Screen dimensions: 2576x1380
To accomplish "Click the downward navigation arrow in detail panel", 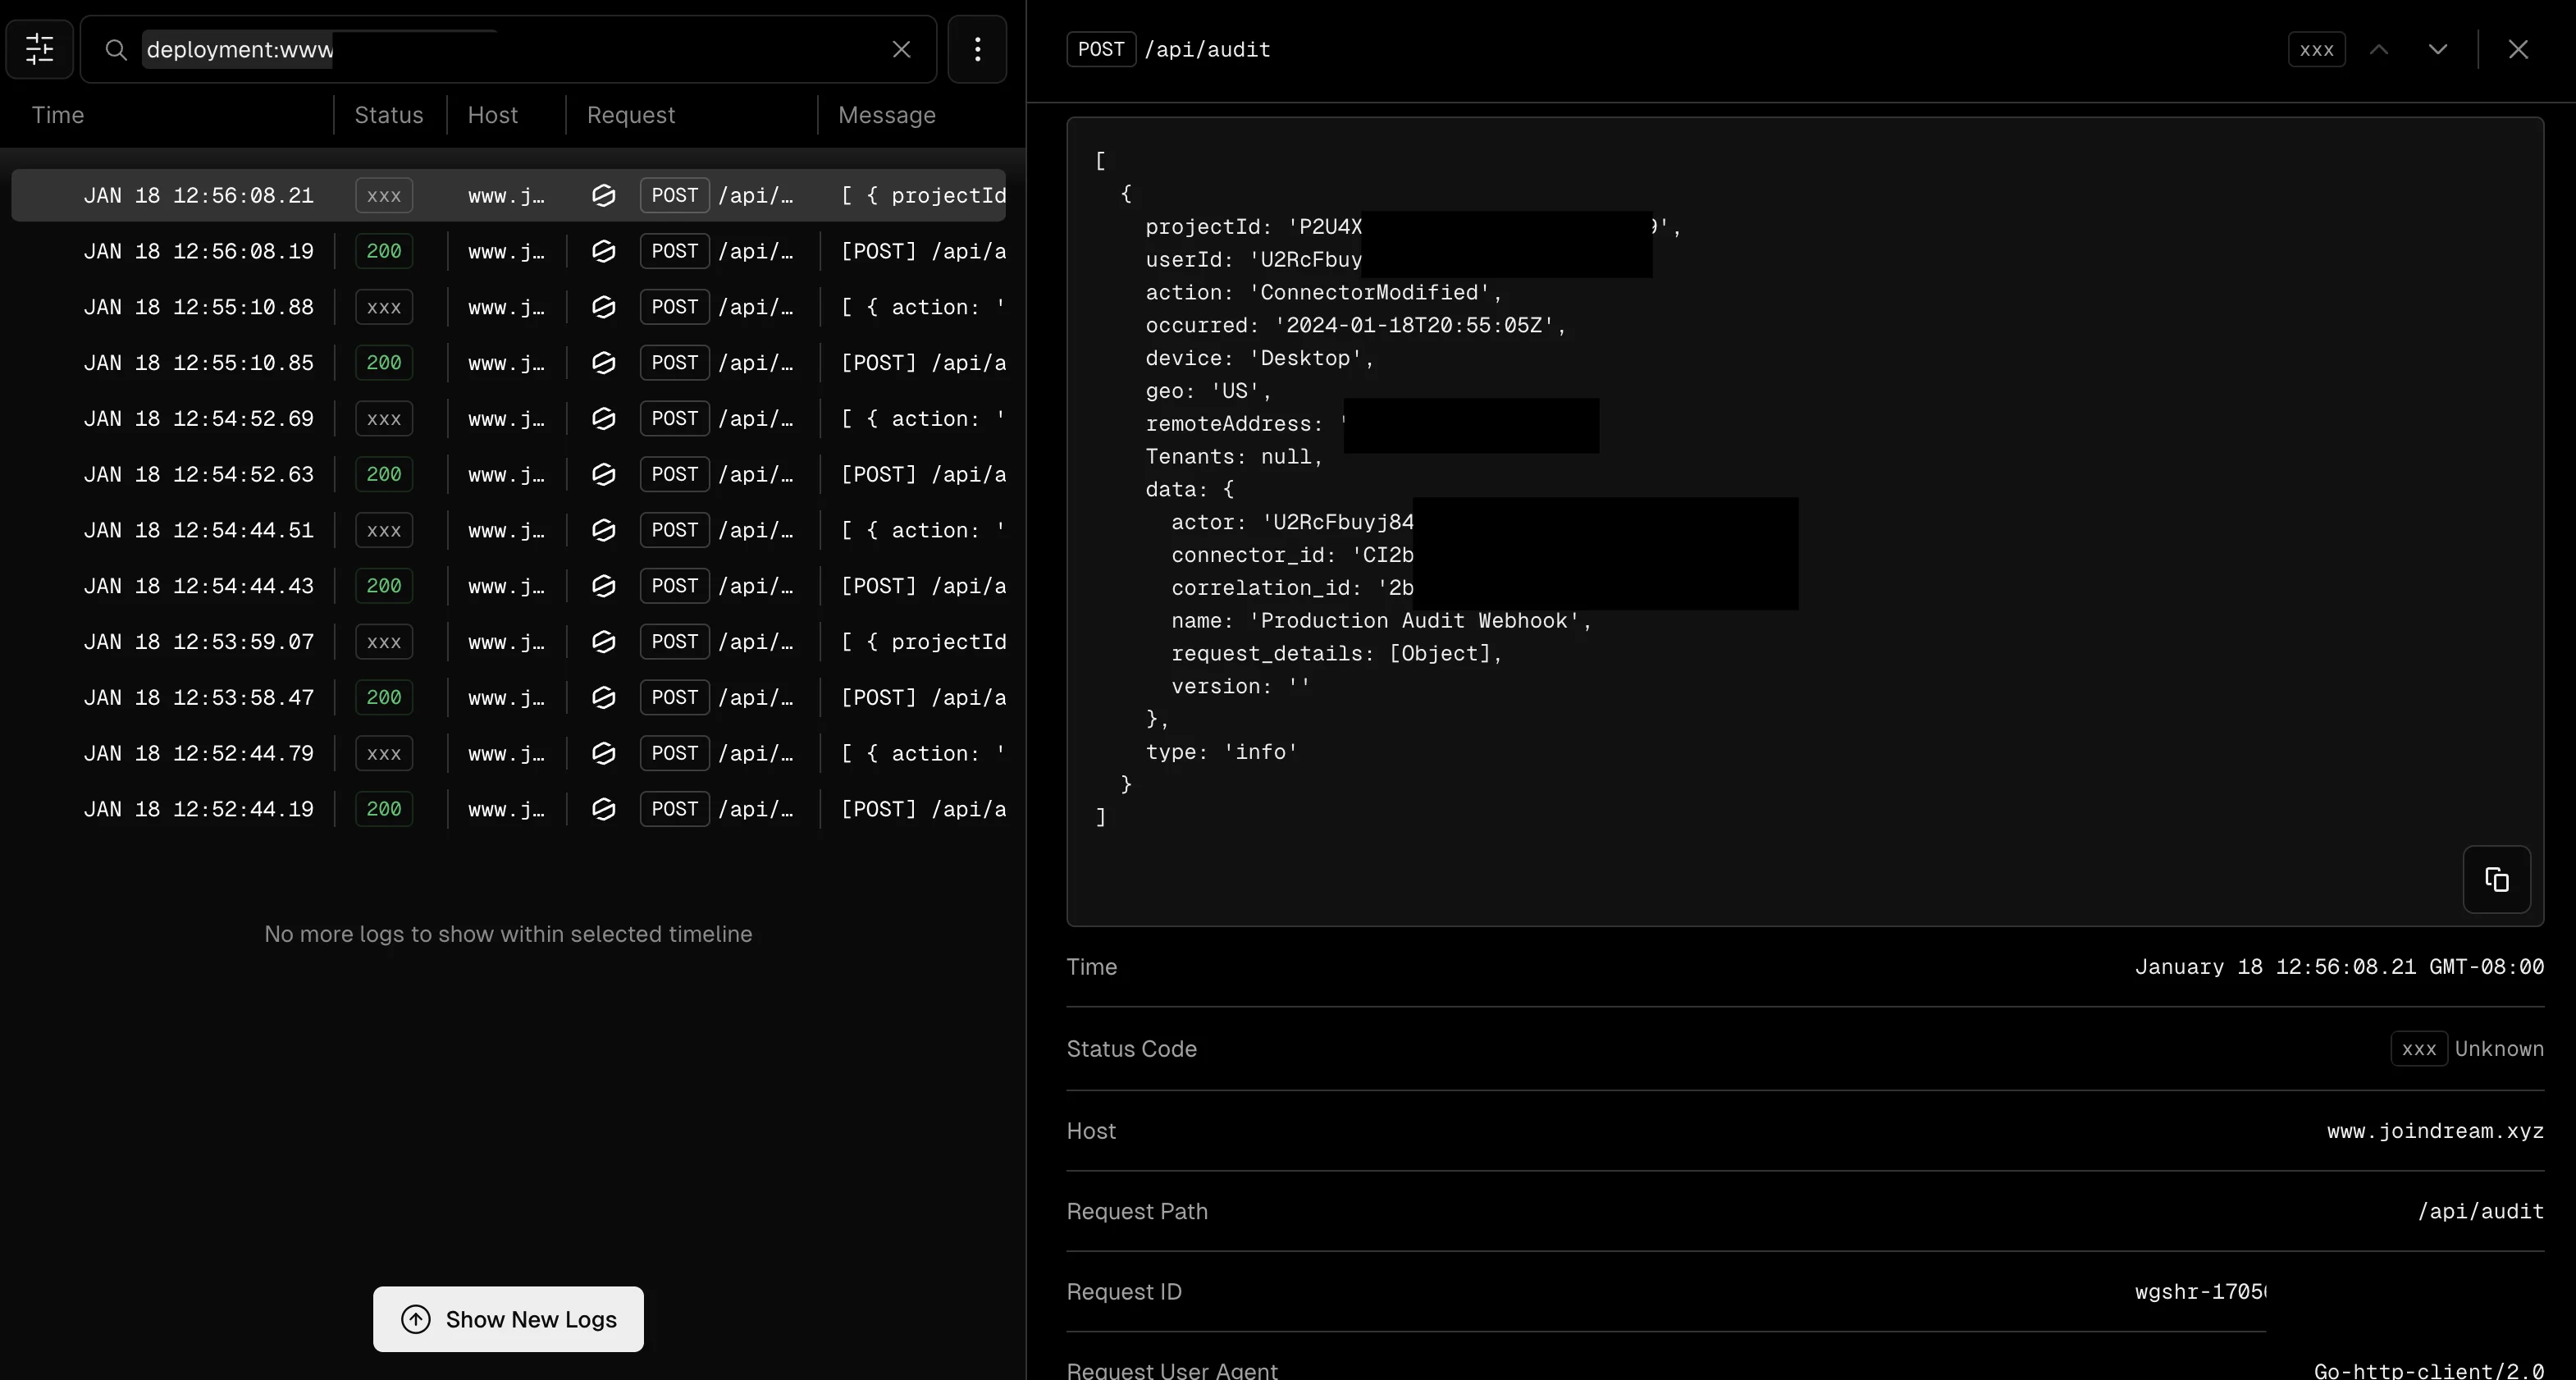I will coord(2438,49).
